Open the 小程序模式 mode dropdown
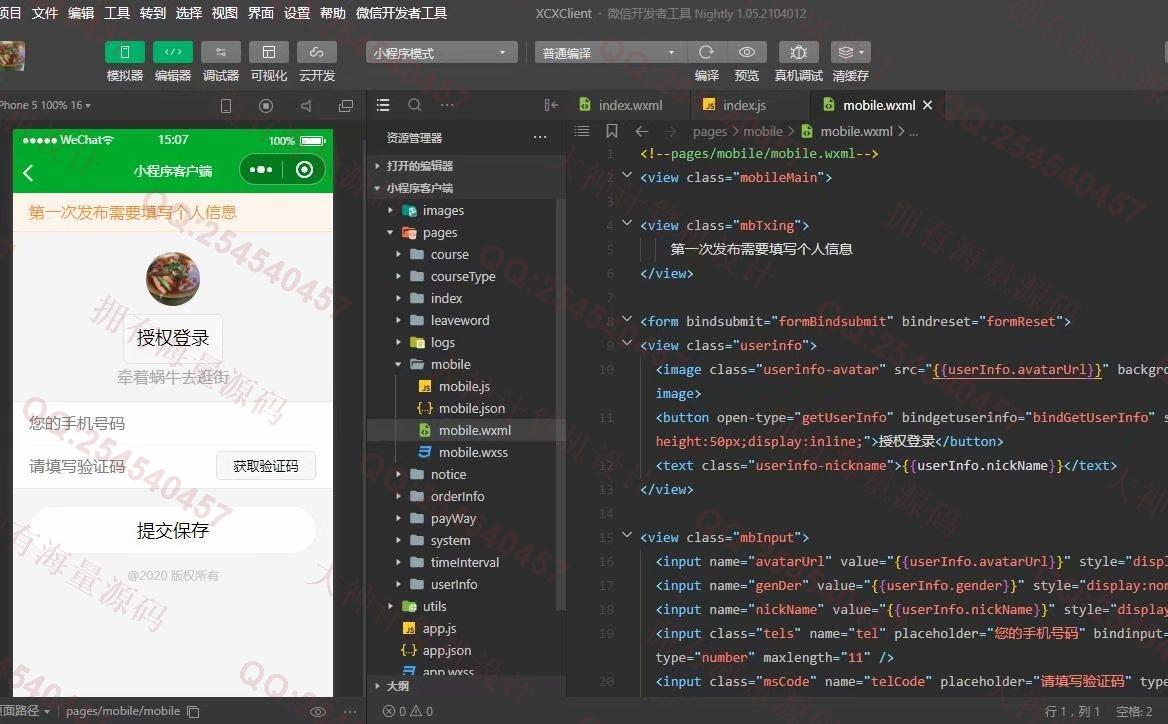Image resolution: width=1168 pixels, height=724 pixels. pos(441,52)
